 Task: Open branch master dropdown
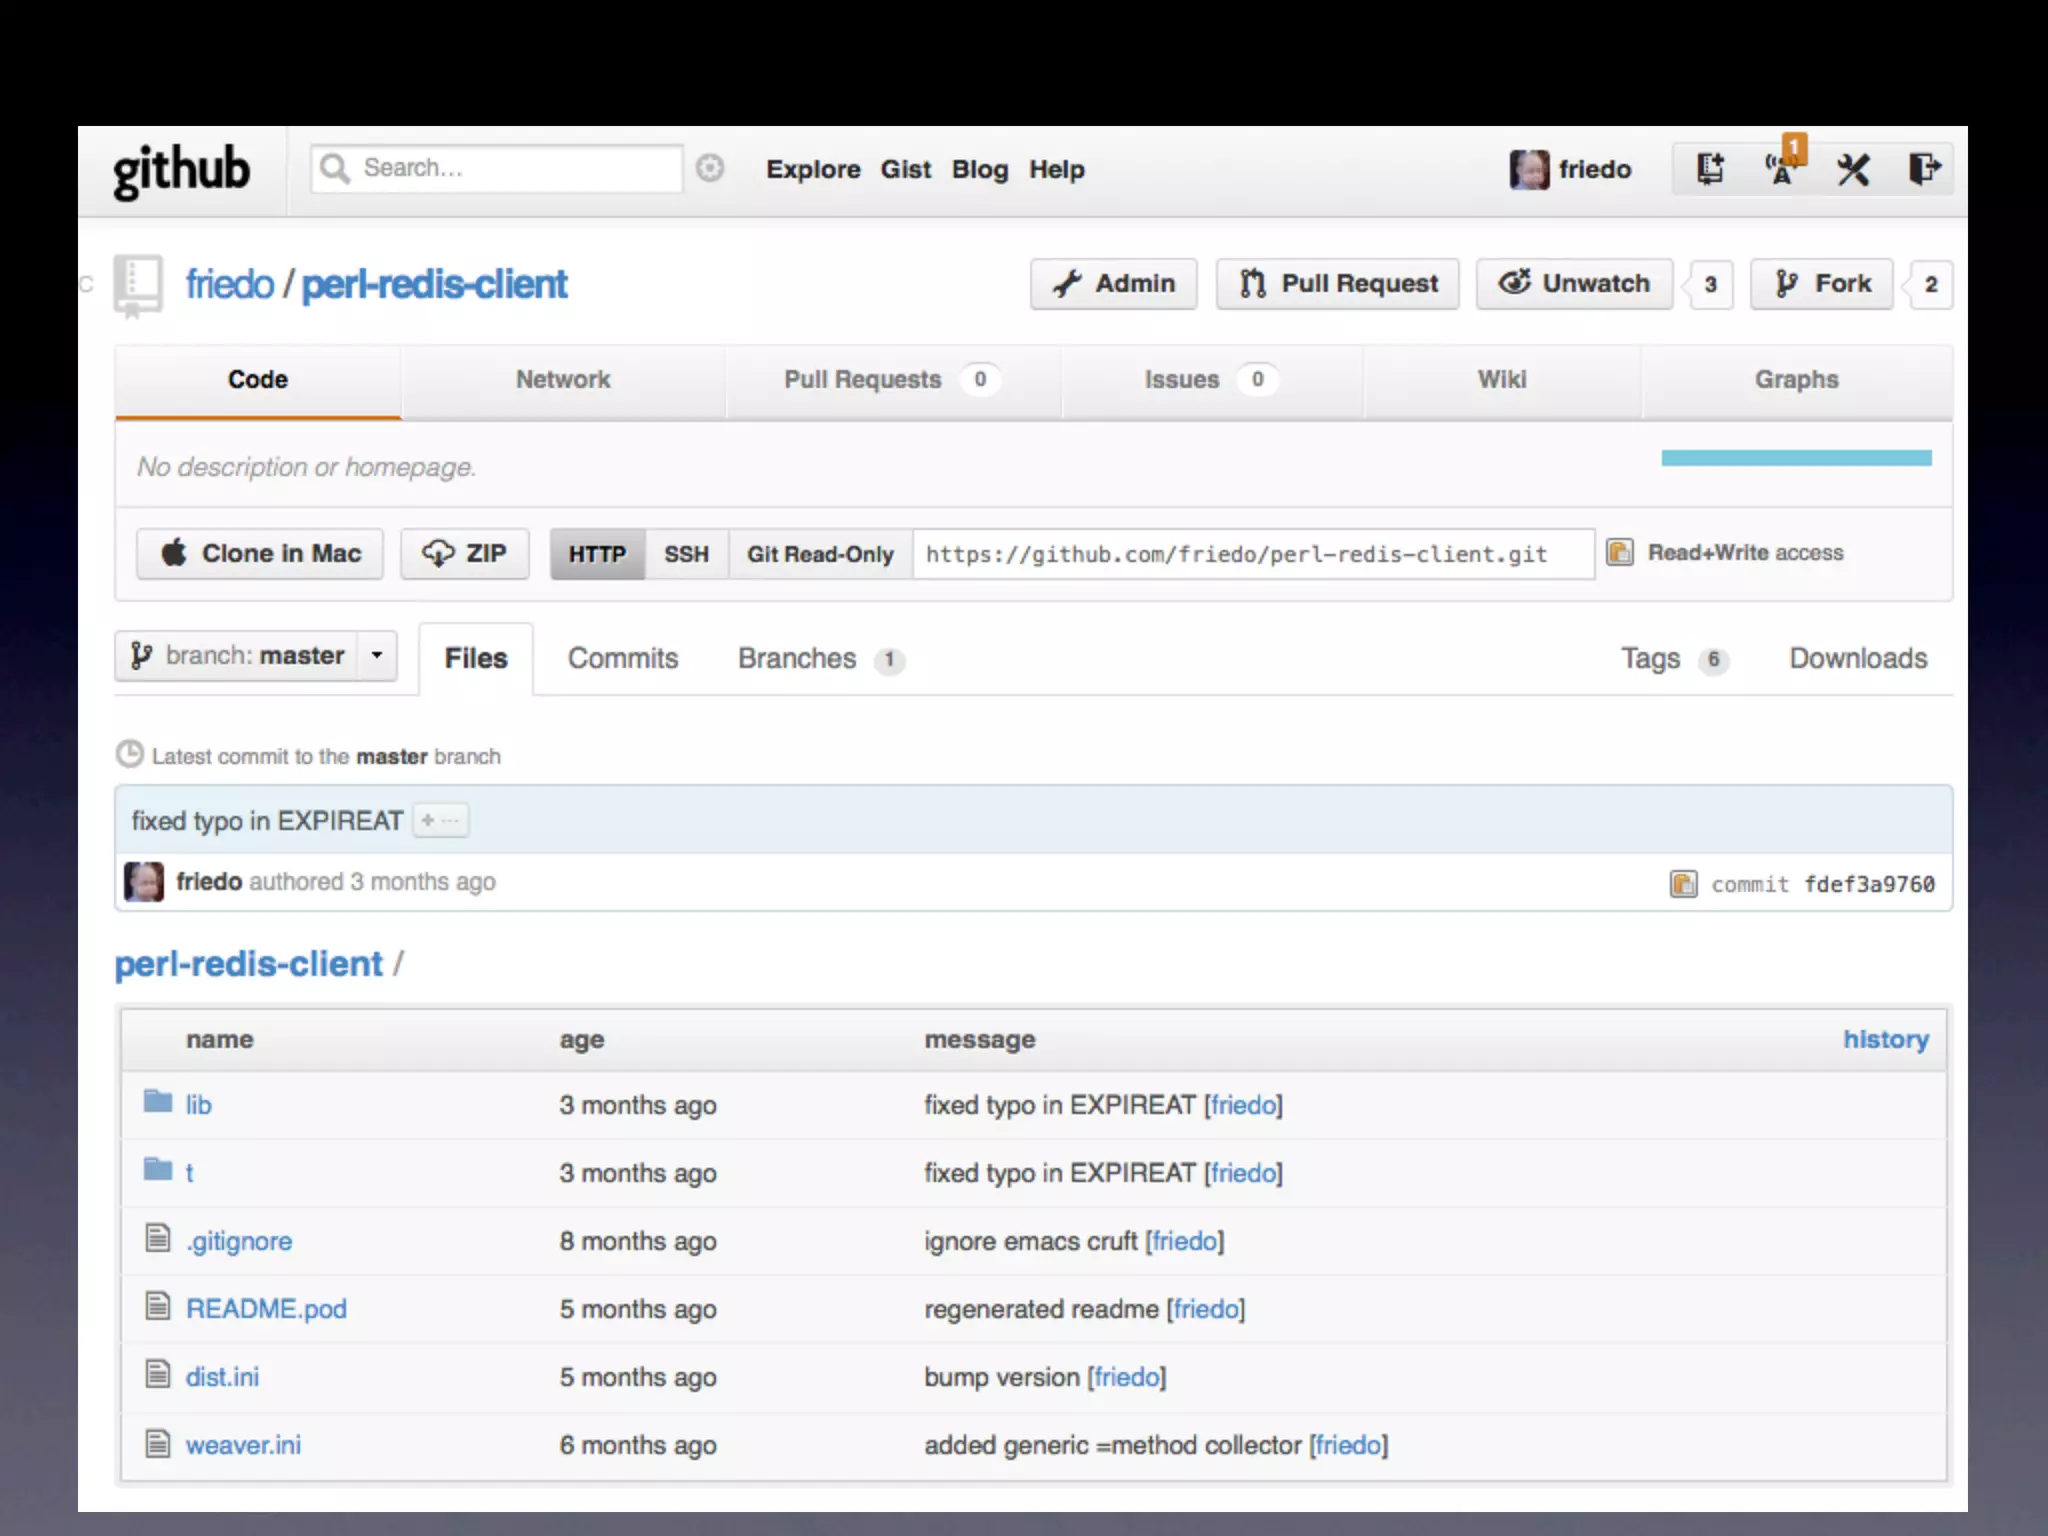point(256,656)
